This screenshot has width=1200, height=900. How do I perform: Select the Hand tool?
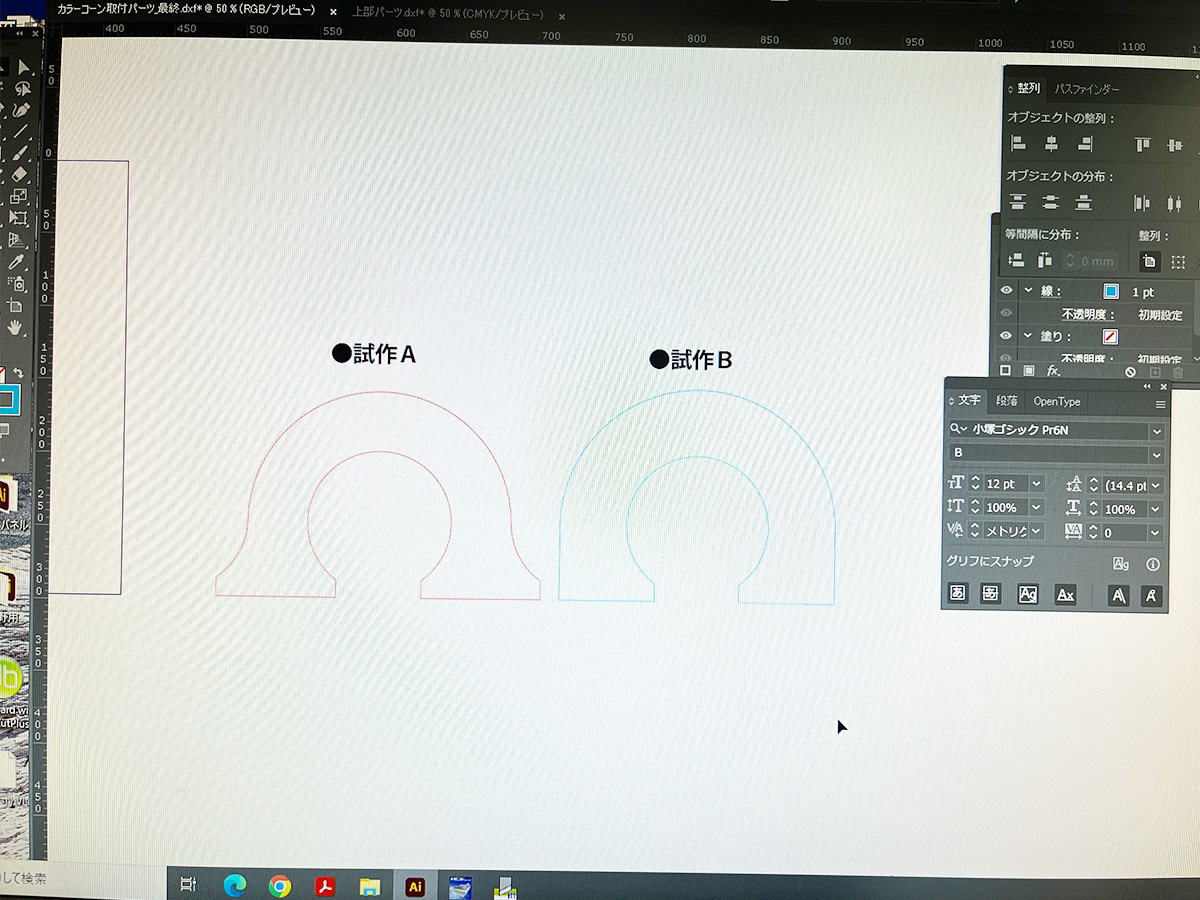pyautogui.click(x=16, y=327)
